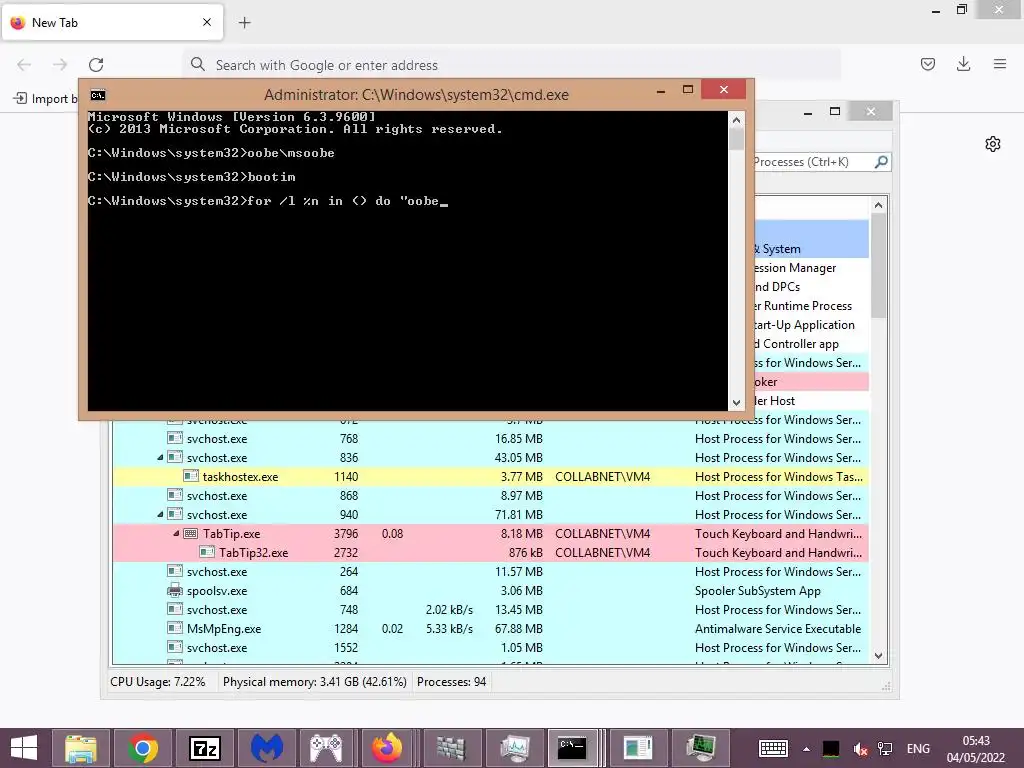
Task: Select svchost.exe with PID 1552
Action: coord(491,647)
